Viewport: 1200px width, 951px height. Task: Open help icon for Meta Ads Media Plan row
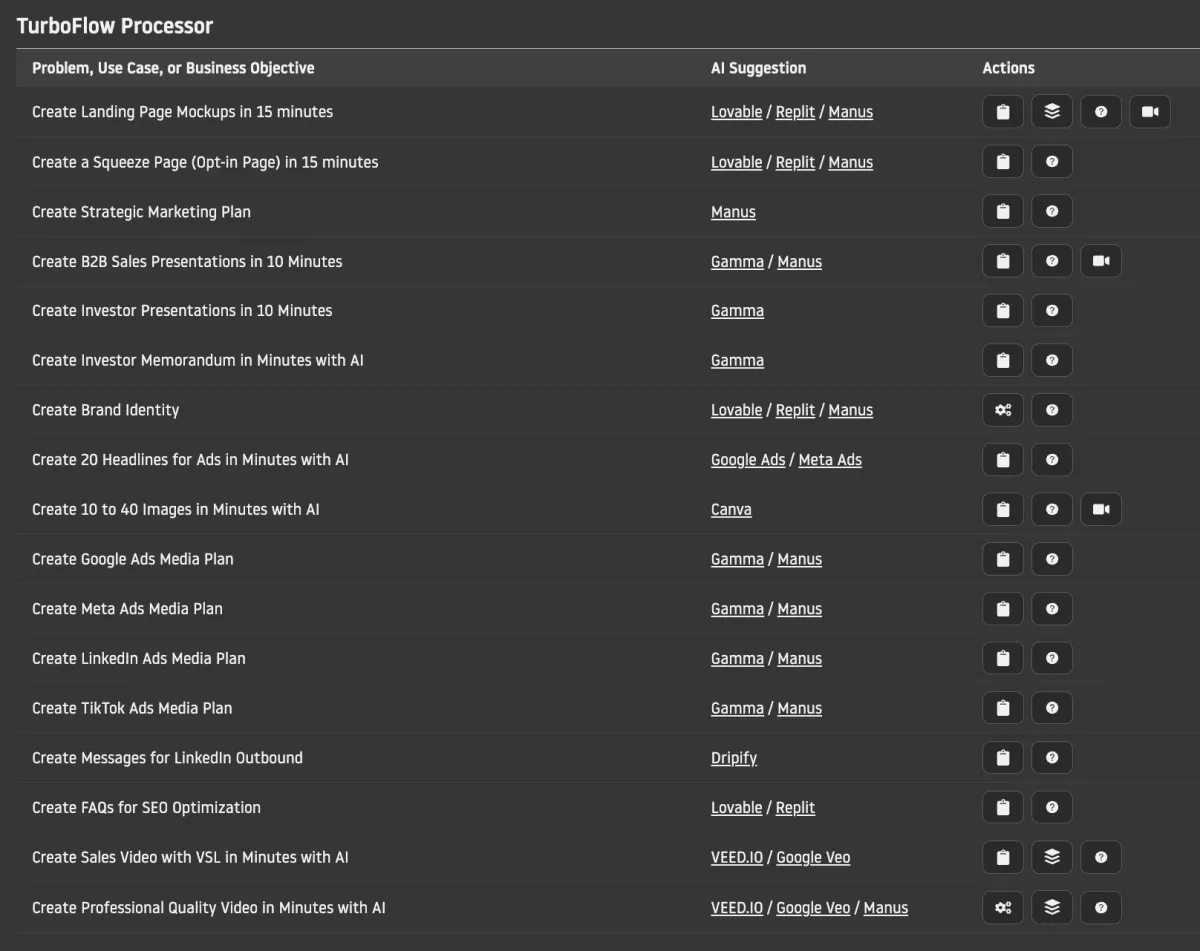click(x=1052, y=609)
